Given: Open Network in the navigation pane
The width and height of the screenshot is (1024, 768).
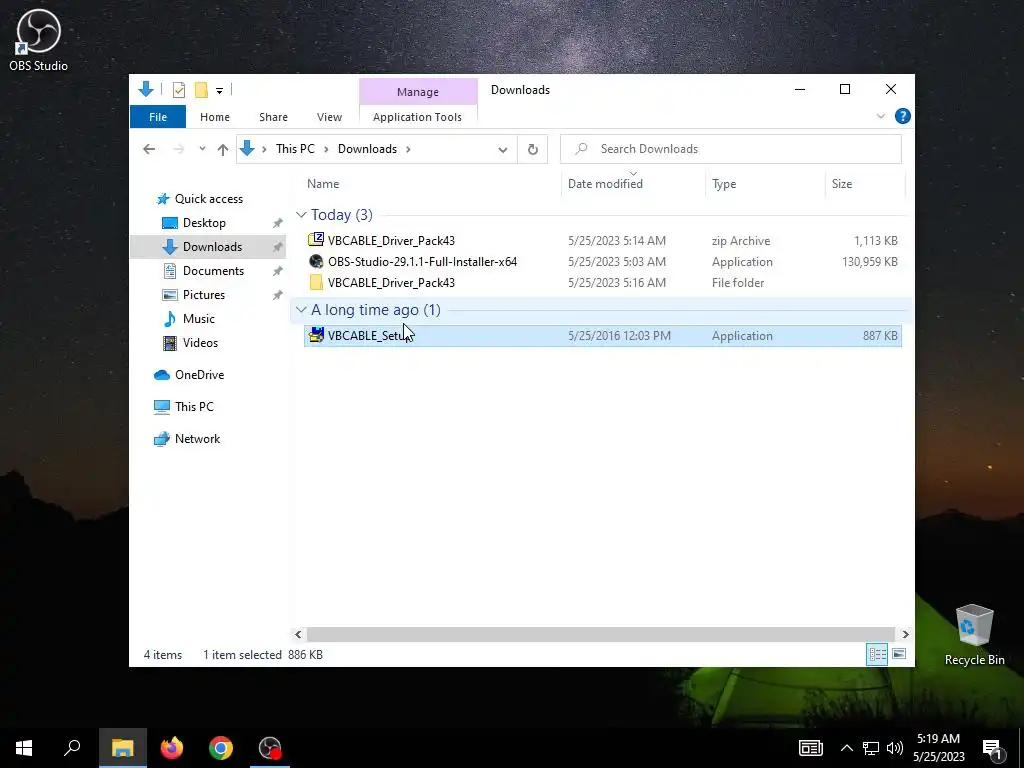Looking at the screenshot, I should point(197,438).
